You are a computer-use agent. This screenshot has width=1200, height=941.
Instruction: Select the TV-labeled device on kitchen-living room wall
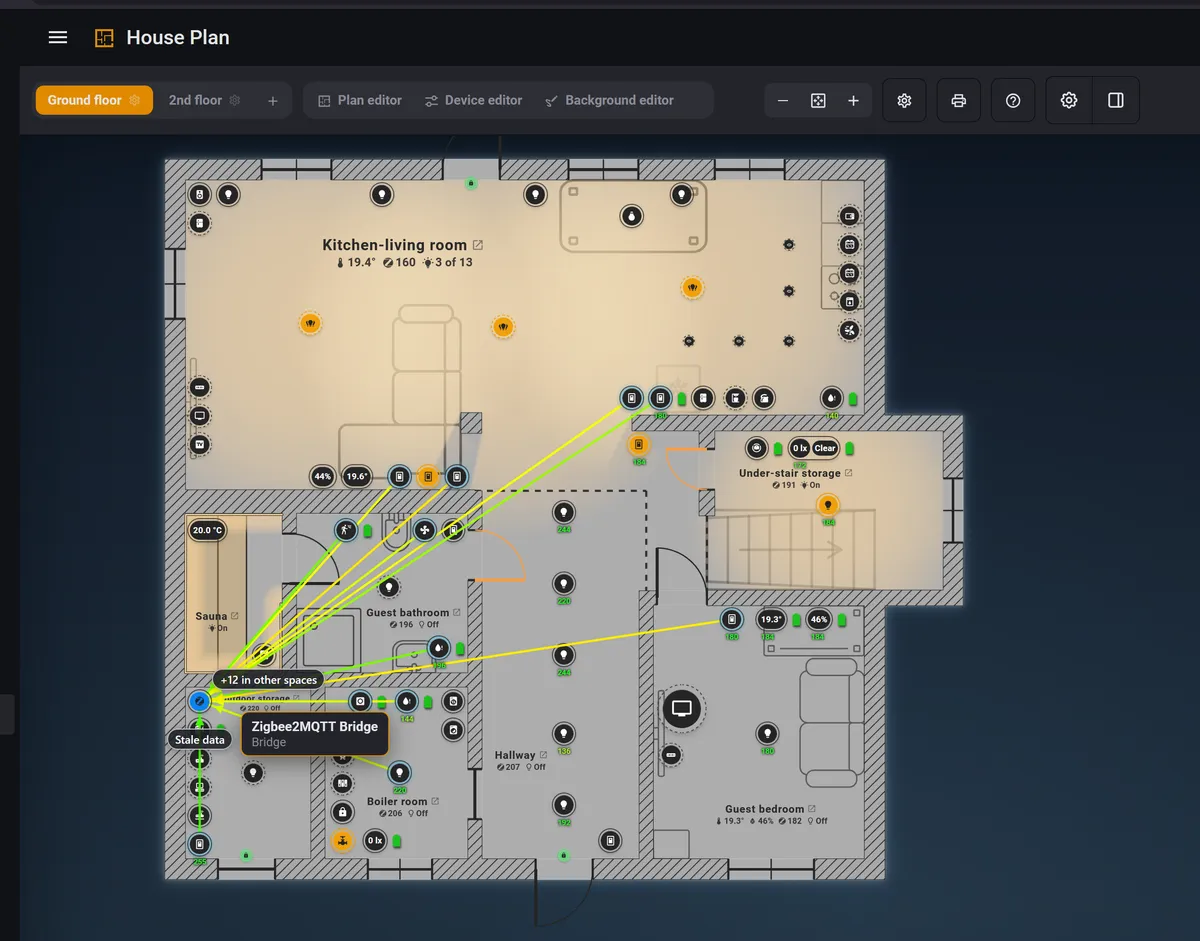click(x=200, y=444)
